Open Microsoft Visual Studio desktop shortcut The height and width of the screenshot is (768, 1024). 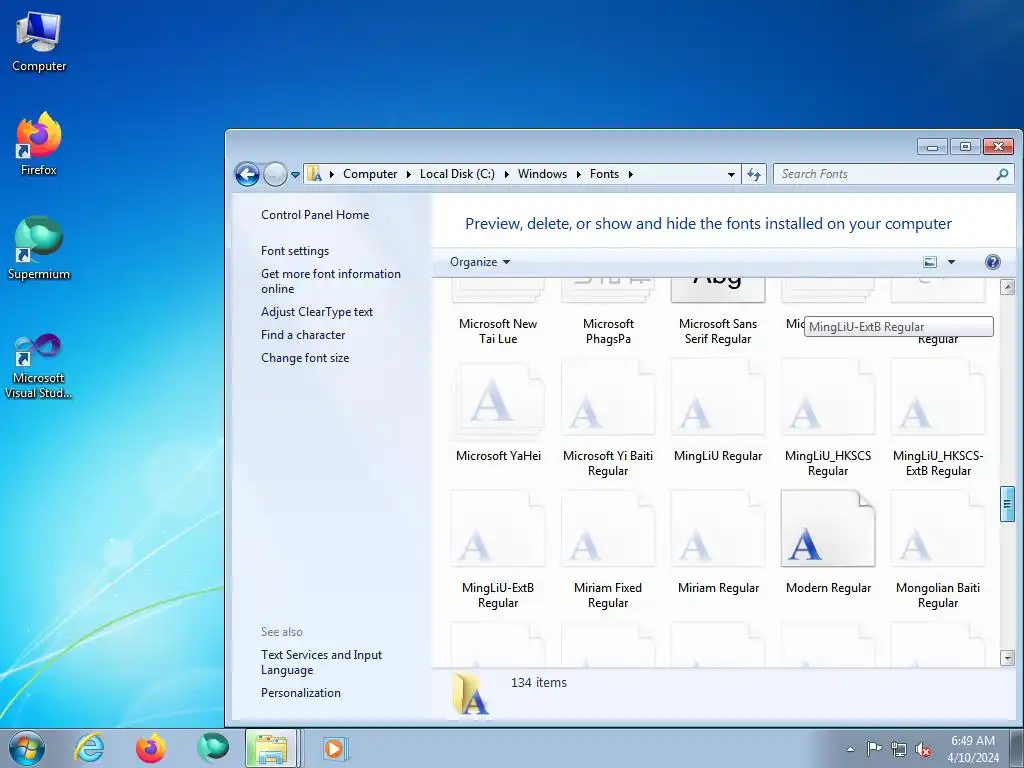point(39,366)
